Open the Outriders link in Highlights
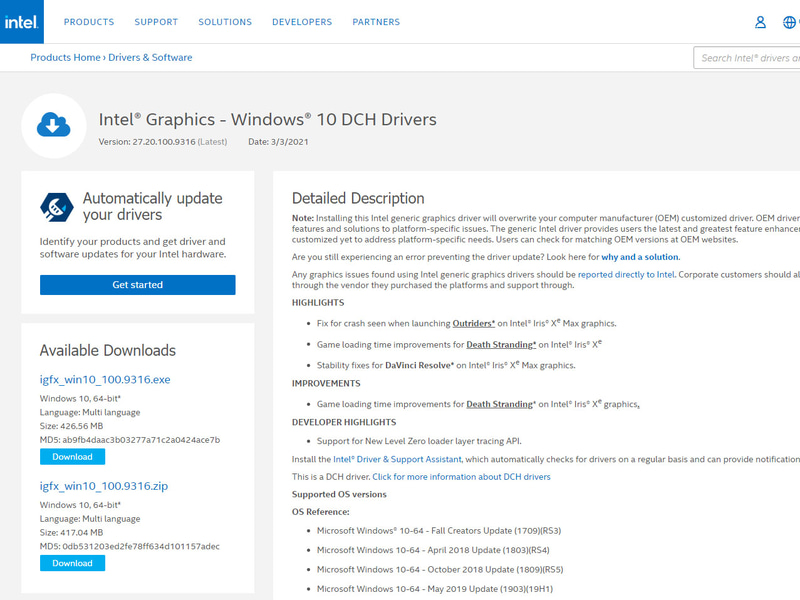800x600 pixels. [473, 323]
